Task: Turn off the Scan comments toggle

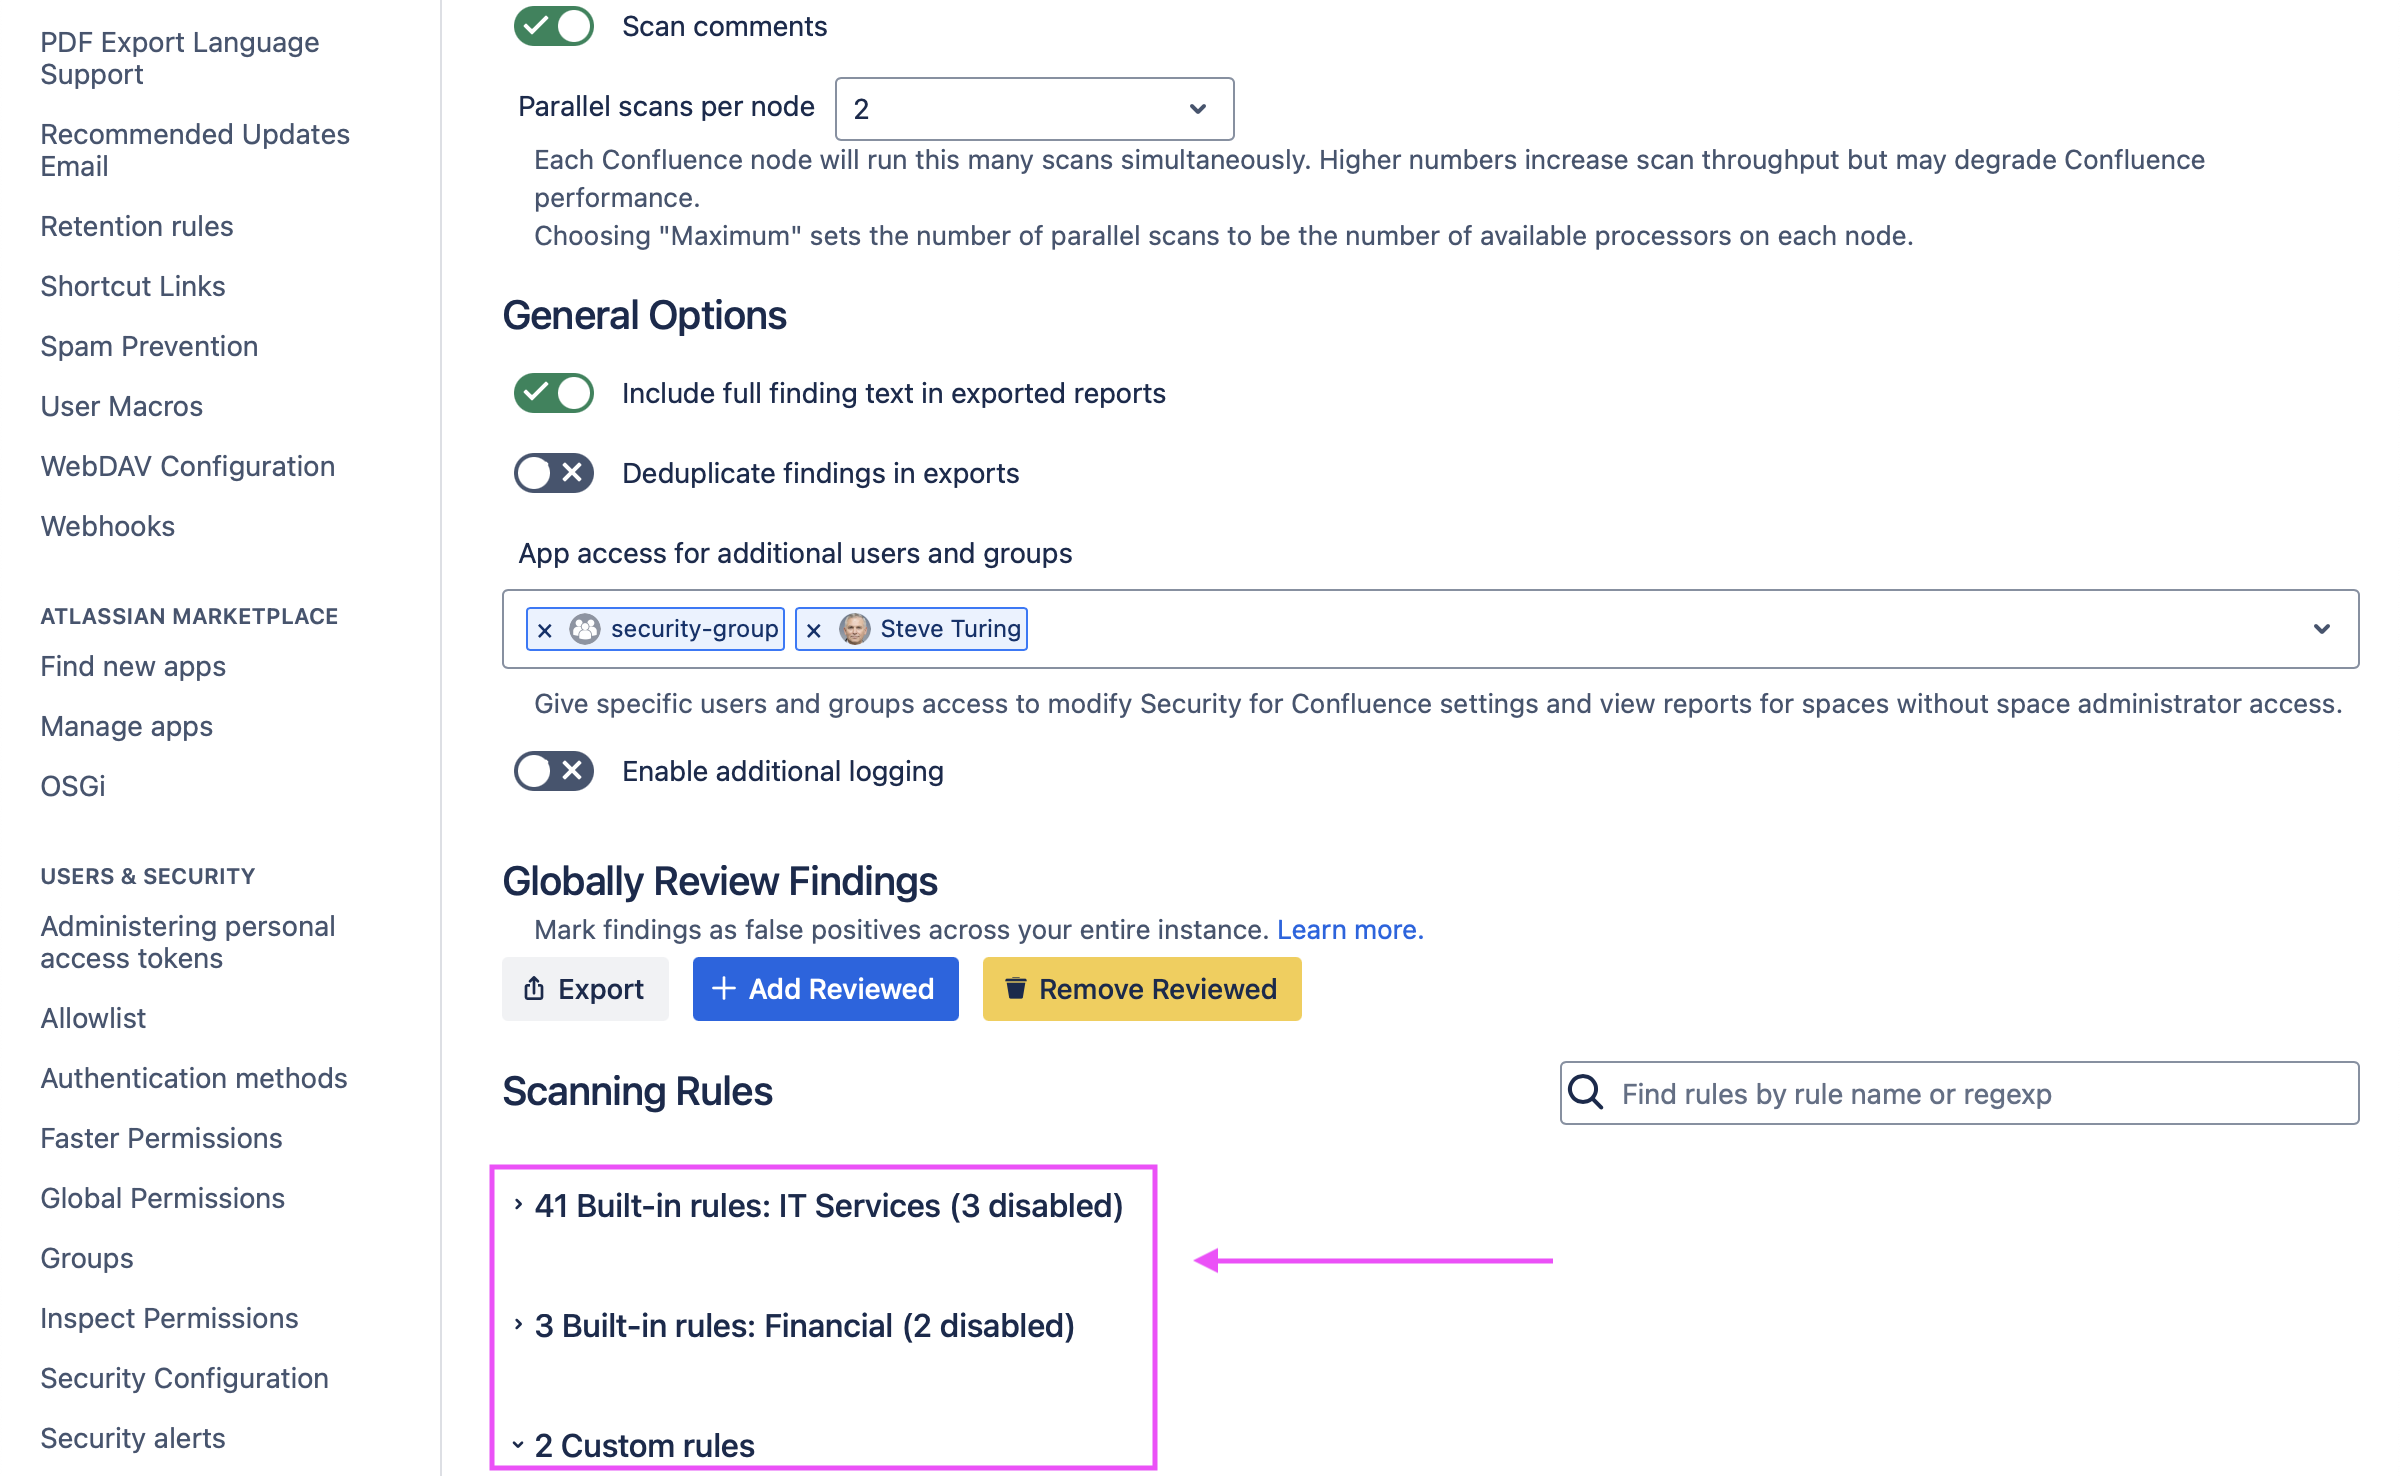Action: 554,26
